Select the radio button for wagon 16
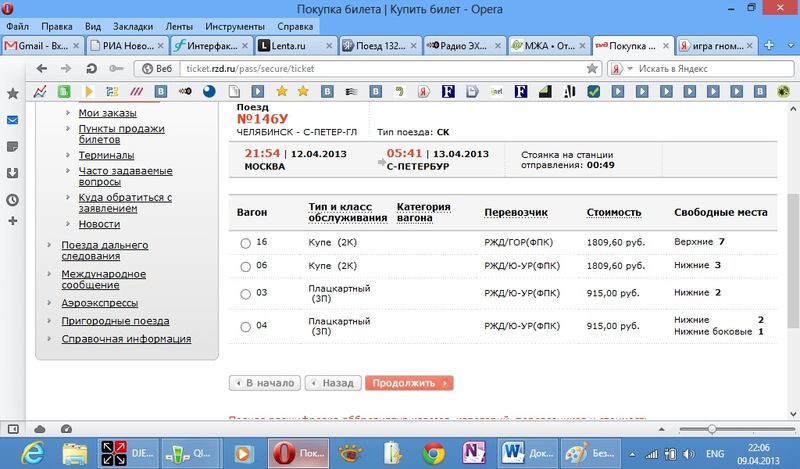Screen dimensions: 800x469 [x=246, y=243]
